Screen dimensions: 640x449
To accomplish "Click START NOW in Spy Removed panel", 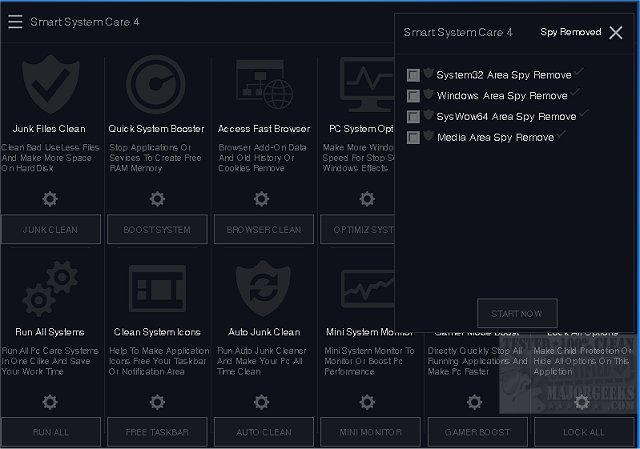I will click(517, 313).
